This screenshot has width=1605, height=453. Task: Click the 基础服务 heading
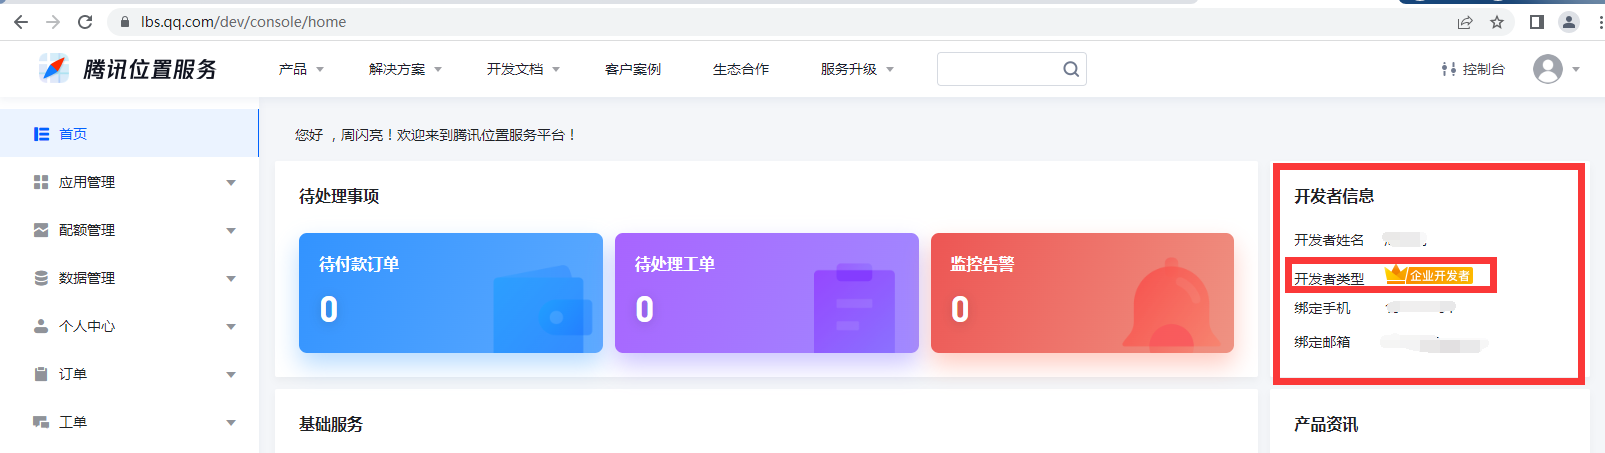point(331,424)
